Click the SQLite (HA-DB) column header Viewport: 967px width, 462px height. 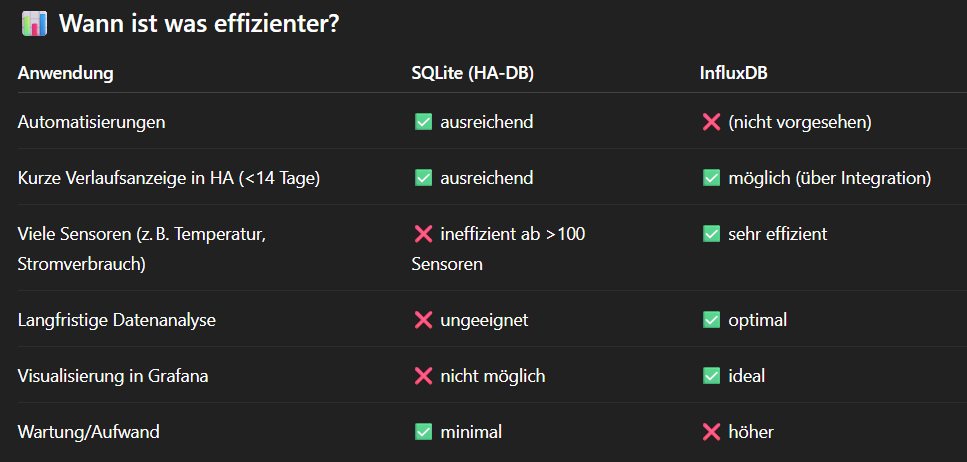[472, 73]
